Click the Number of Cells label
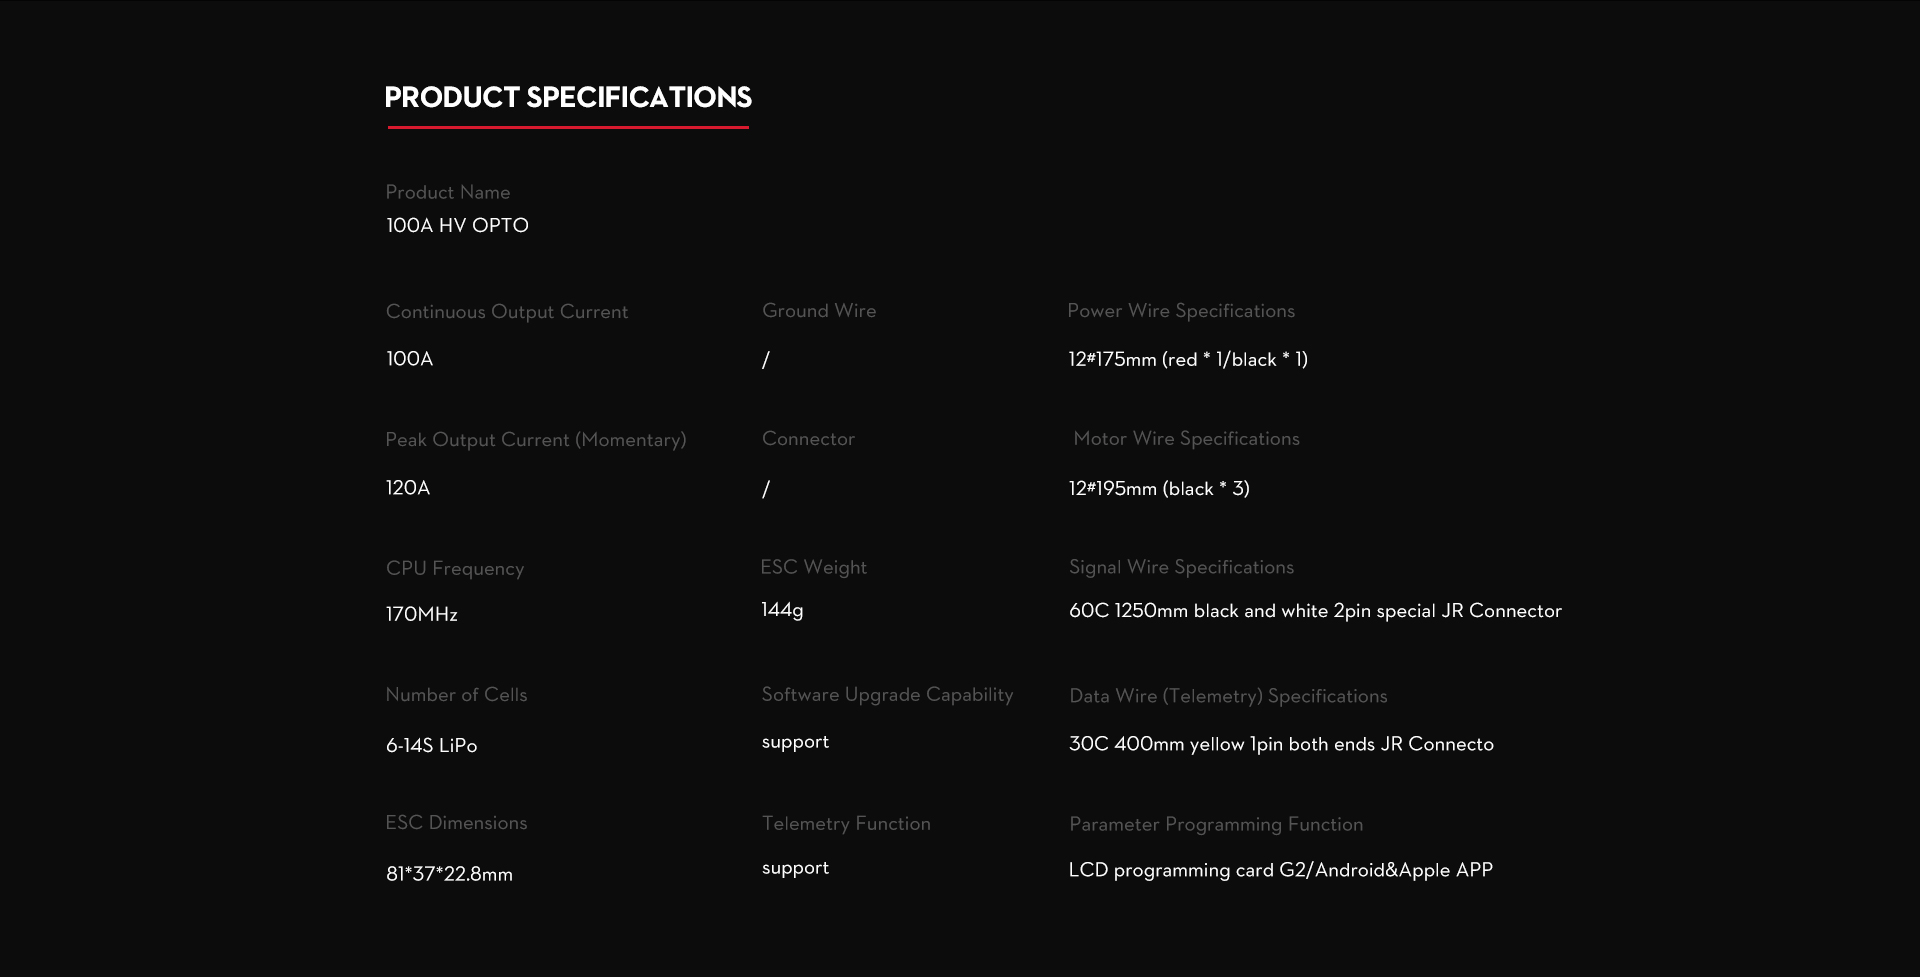 click(456, 695)
